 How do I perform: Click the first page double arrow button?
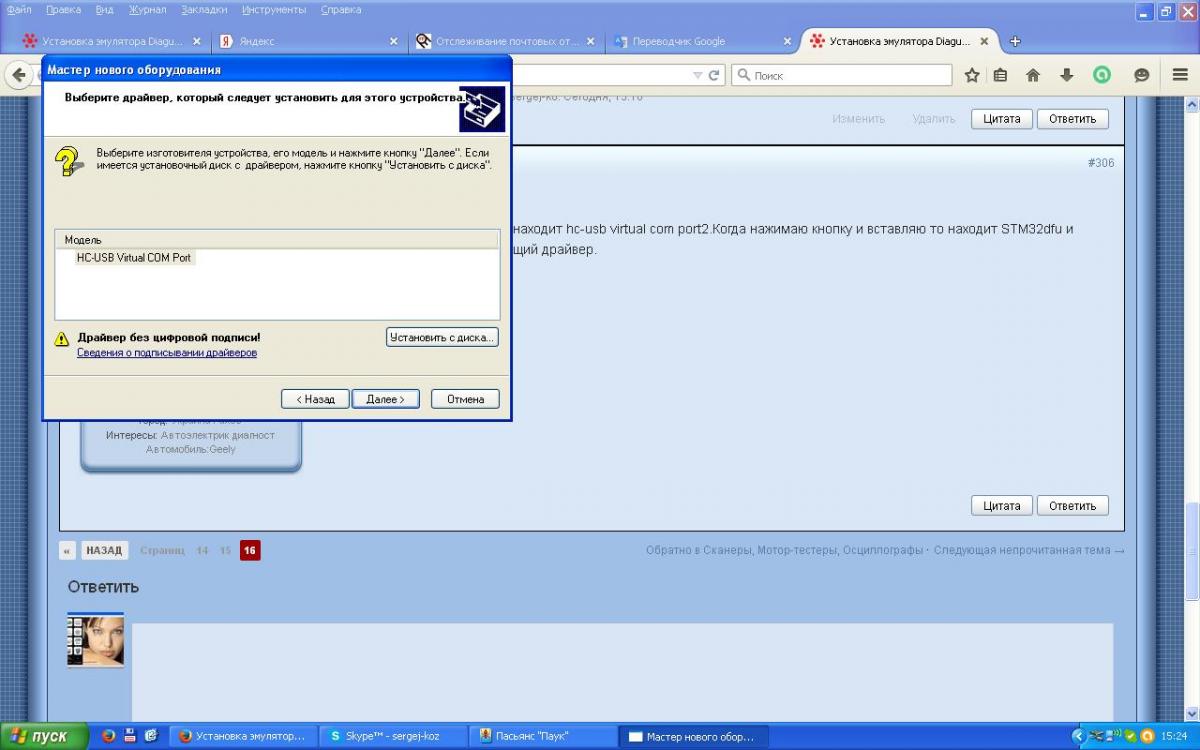(x=67, y=550)
